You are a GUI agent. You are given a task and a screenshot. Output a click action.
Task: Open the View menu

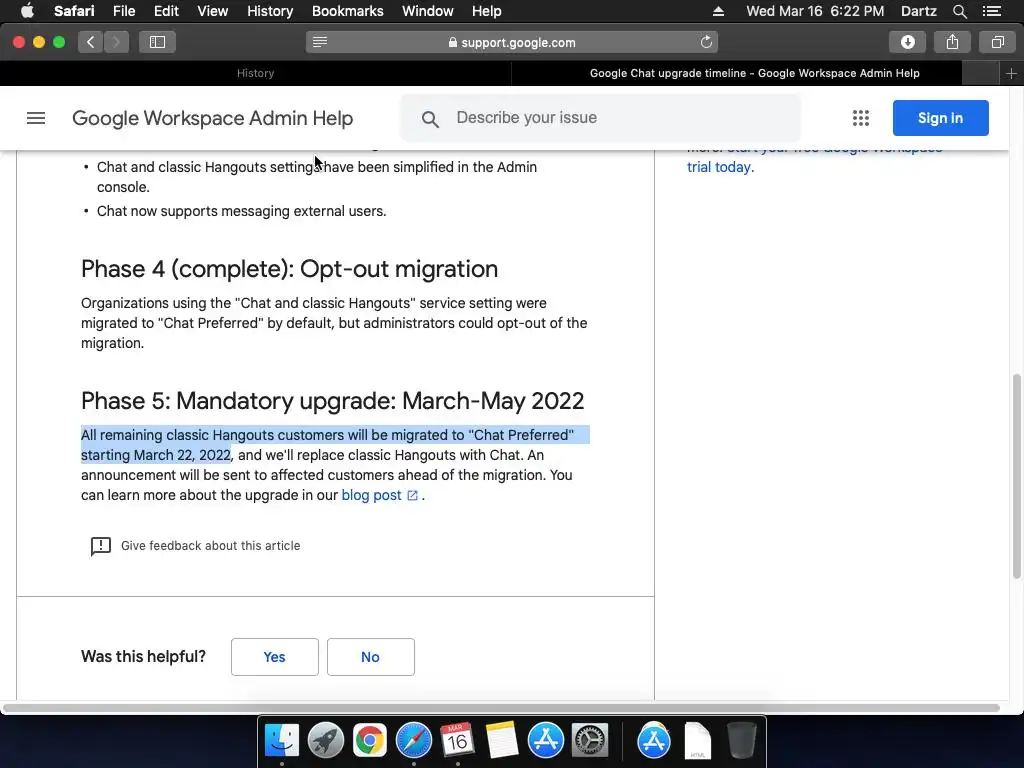click(212, 11)
